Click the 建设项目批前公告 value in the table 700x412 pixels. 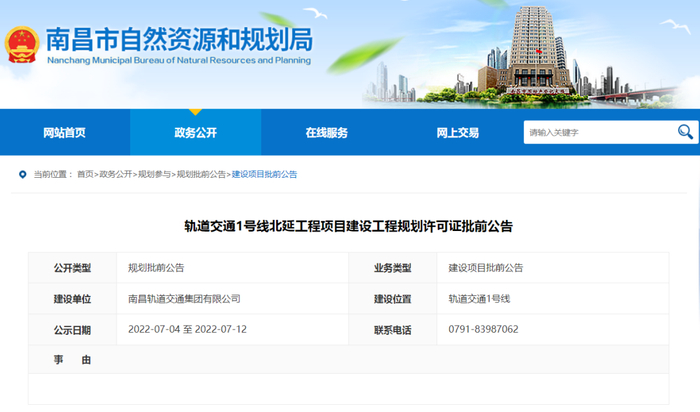486,268
